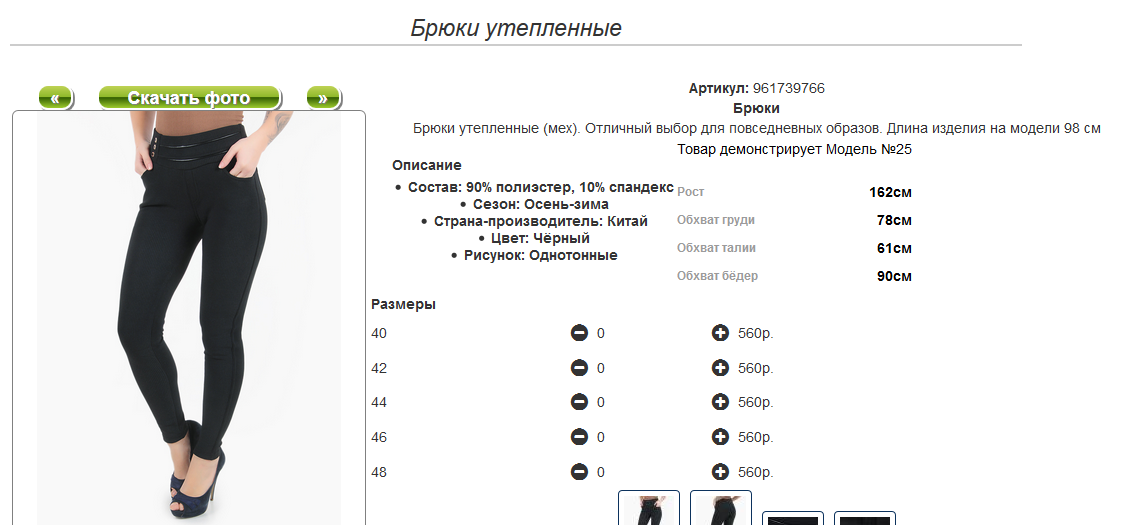Click the Сезон: Осень-зима line
The width and height of the screenshot is (1121, 525).
click(x=540, y=205)
